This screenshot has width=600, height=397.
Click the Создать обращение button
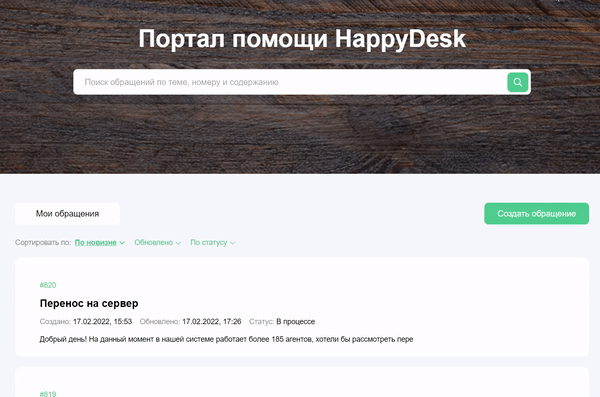pyautogui.click(x=536, y=214)
